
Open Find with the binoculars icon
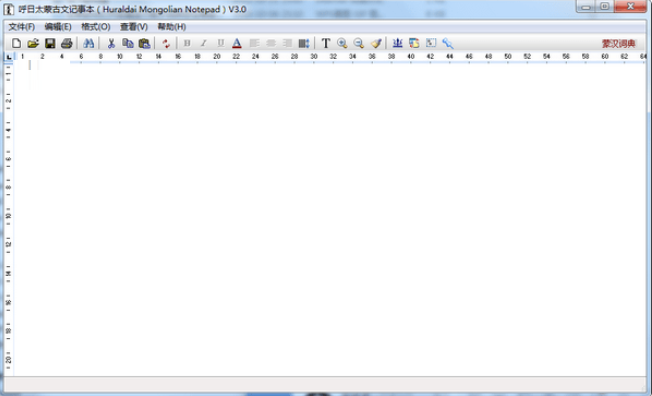click(x=89, y=43)
